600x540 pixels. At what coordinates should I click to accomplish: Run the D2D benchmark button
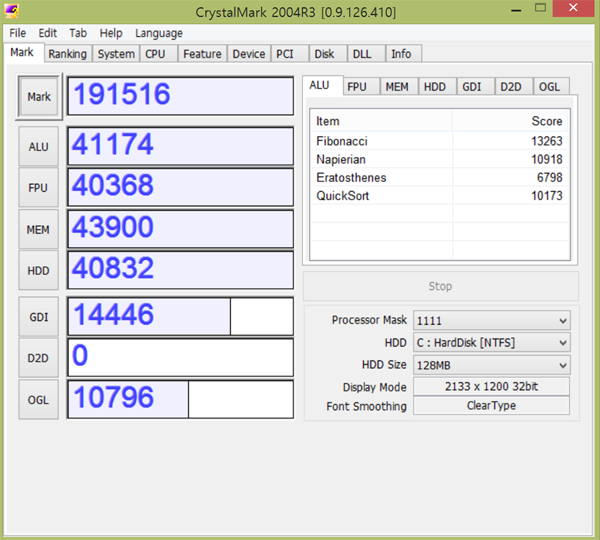click(39, 358)
